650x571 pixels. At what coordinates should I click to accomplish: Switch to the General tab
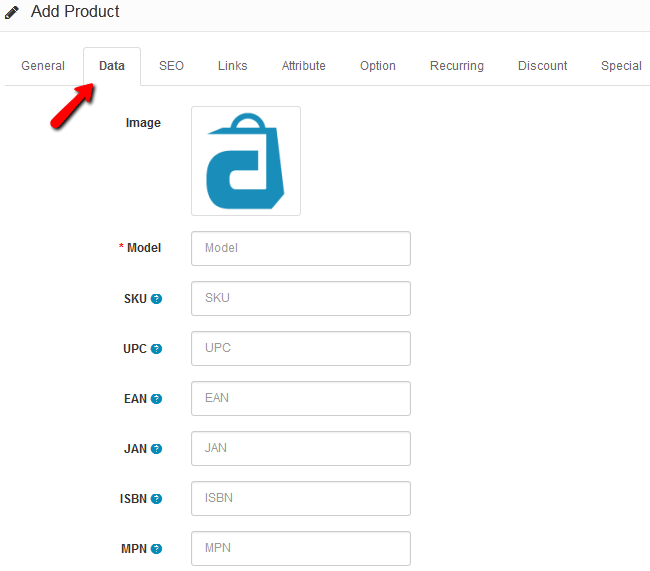[x=43, y=66]
